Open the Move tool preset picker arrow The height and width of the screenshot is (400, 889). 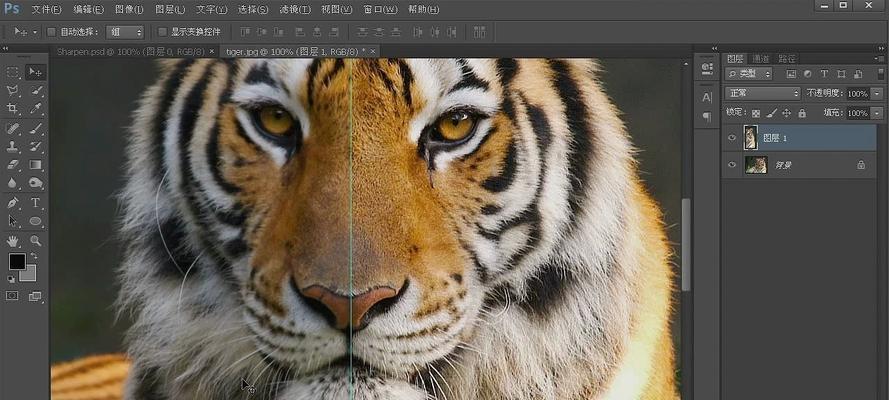[x=35, y=32]
